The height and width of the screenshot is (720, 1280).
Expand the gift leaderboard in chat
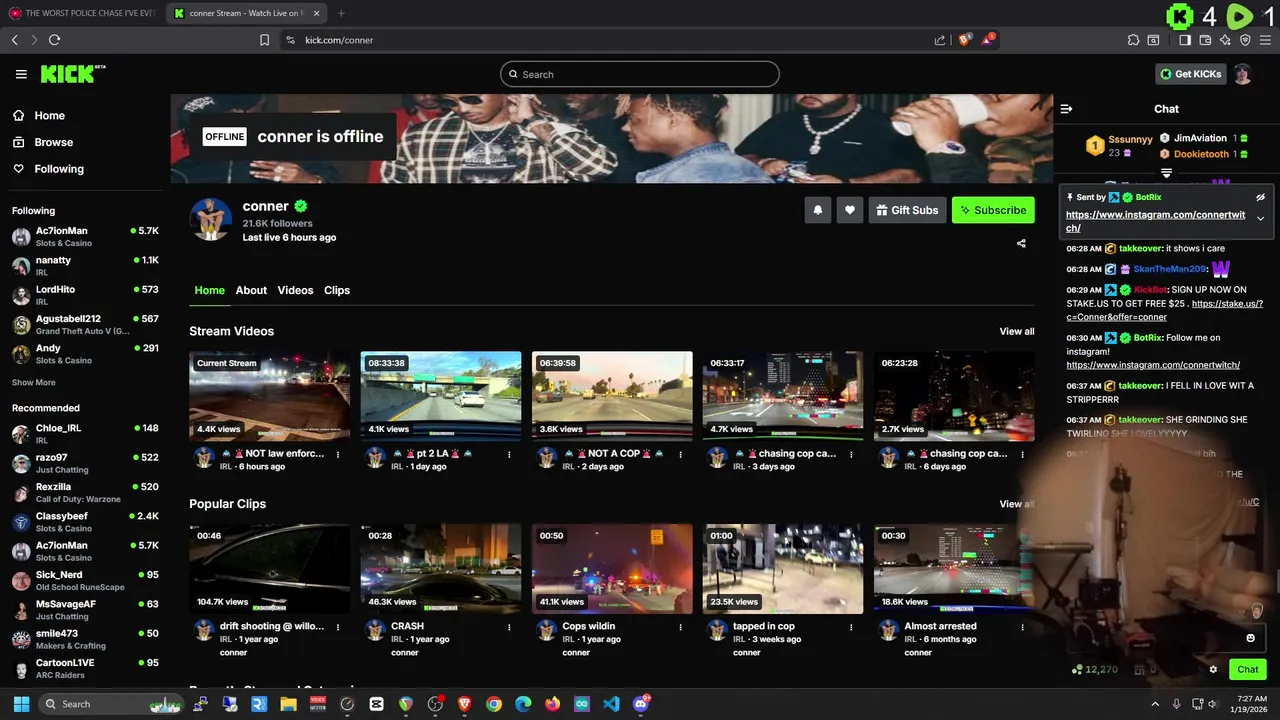(1166, 174)
